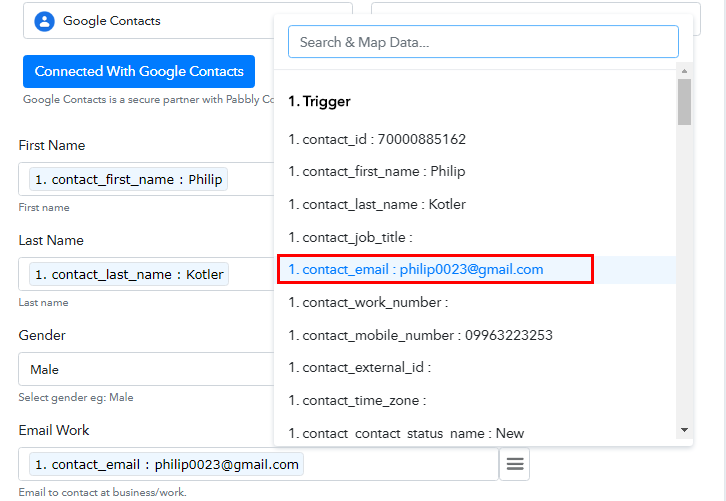Click the First Name input field
Screen dimensions: 726x501
coord(146,179)
